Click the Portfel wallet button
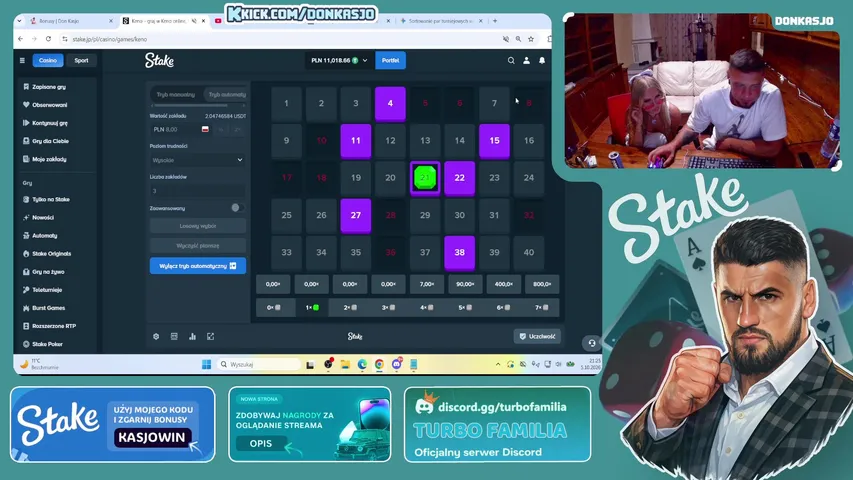 point(390,60)
